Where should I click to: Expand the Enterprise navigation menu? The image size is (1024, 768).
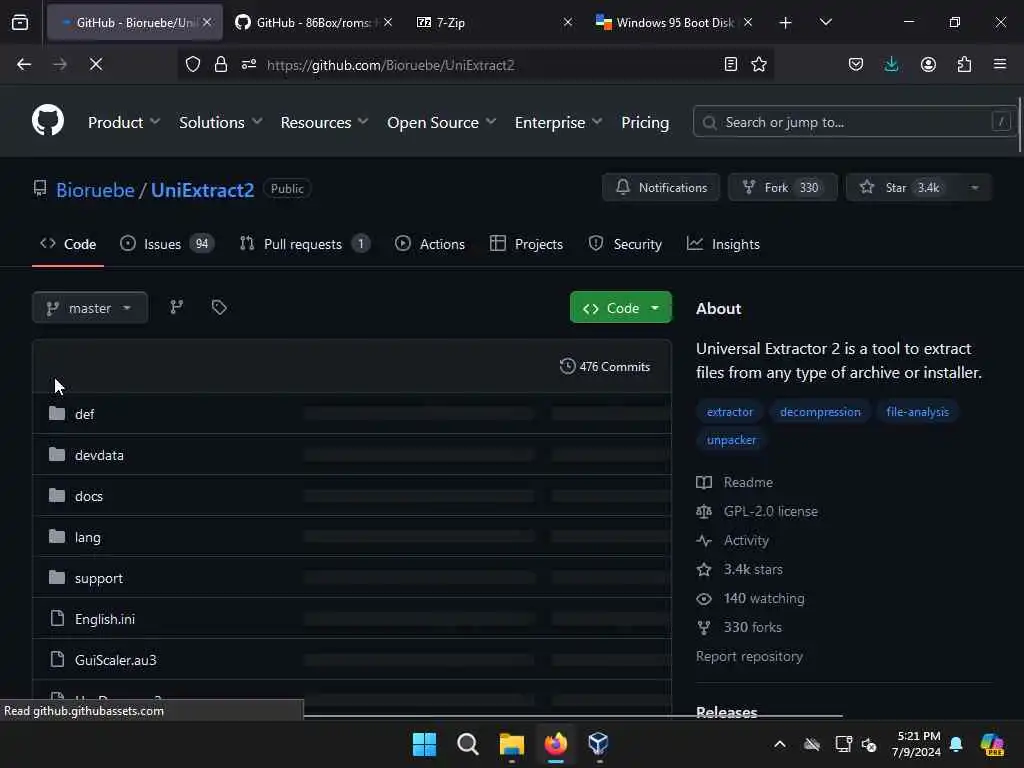[558, 122]
